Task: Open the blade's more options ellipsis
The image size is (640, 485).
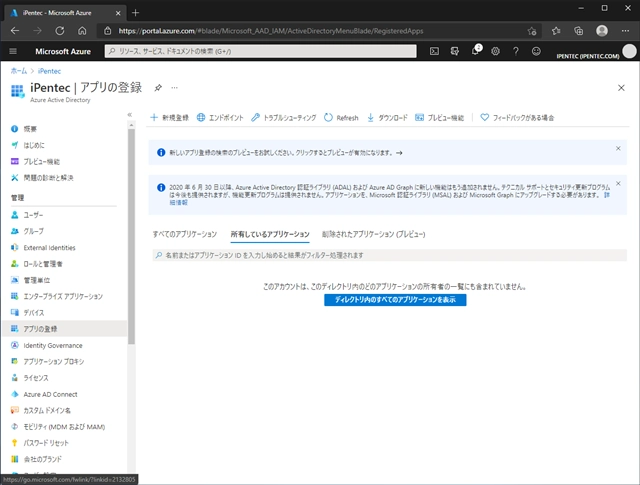Action: [174, 87]
